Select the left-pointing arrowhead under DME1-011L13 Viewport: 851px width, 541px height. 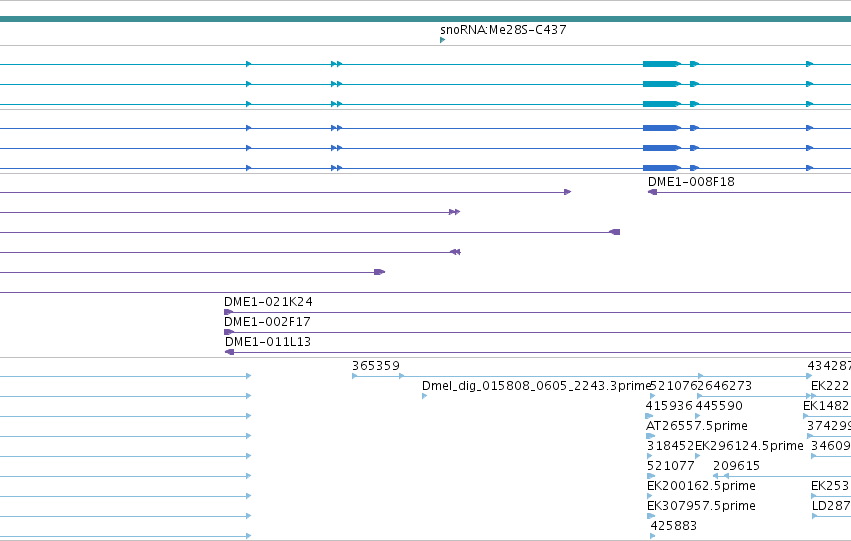229,352
